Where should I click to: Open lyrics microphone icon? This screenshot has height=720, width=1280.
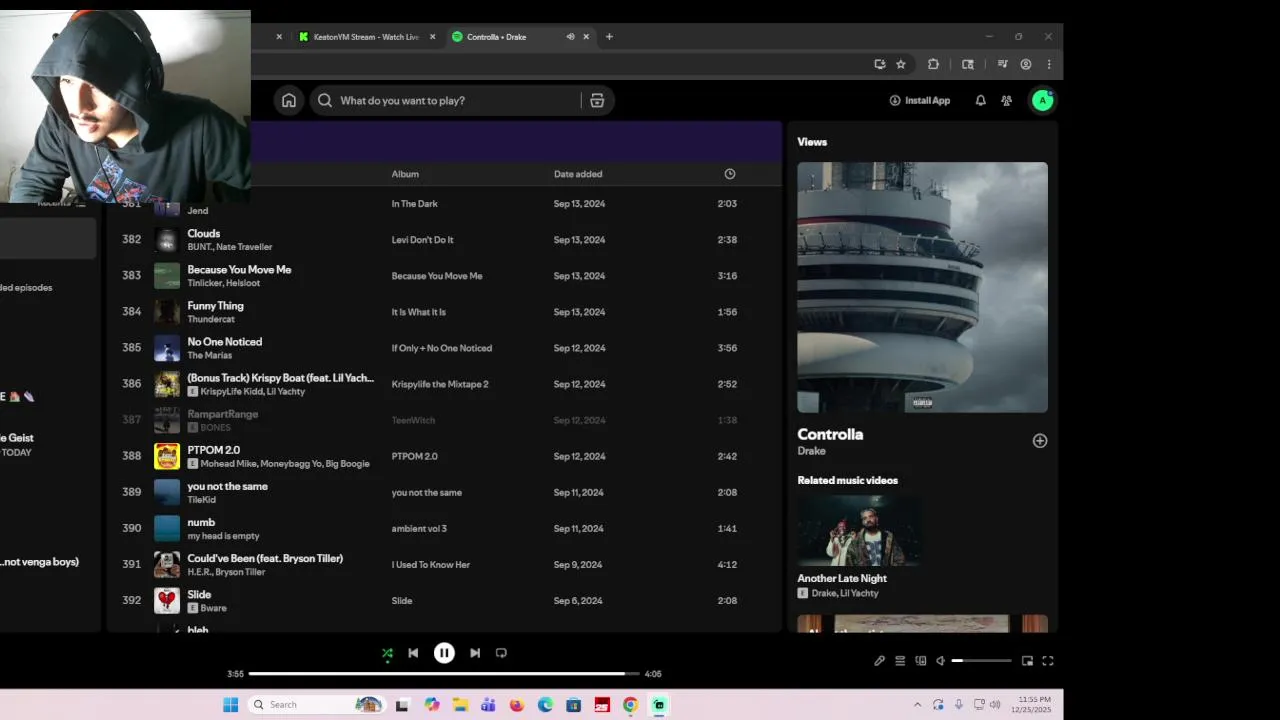879,661
